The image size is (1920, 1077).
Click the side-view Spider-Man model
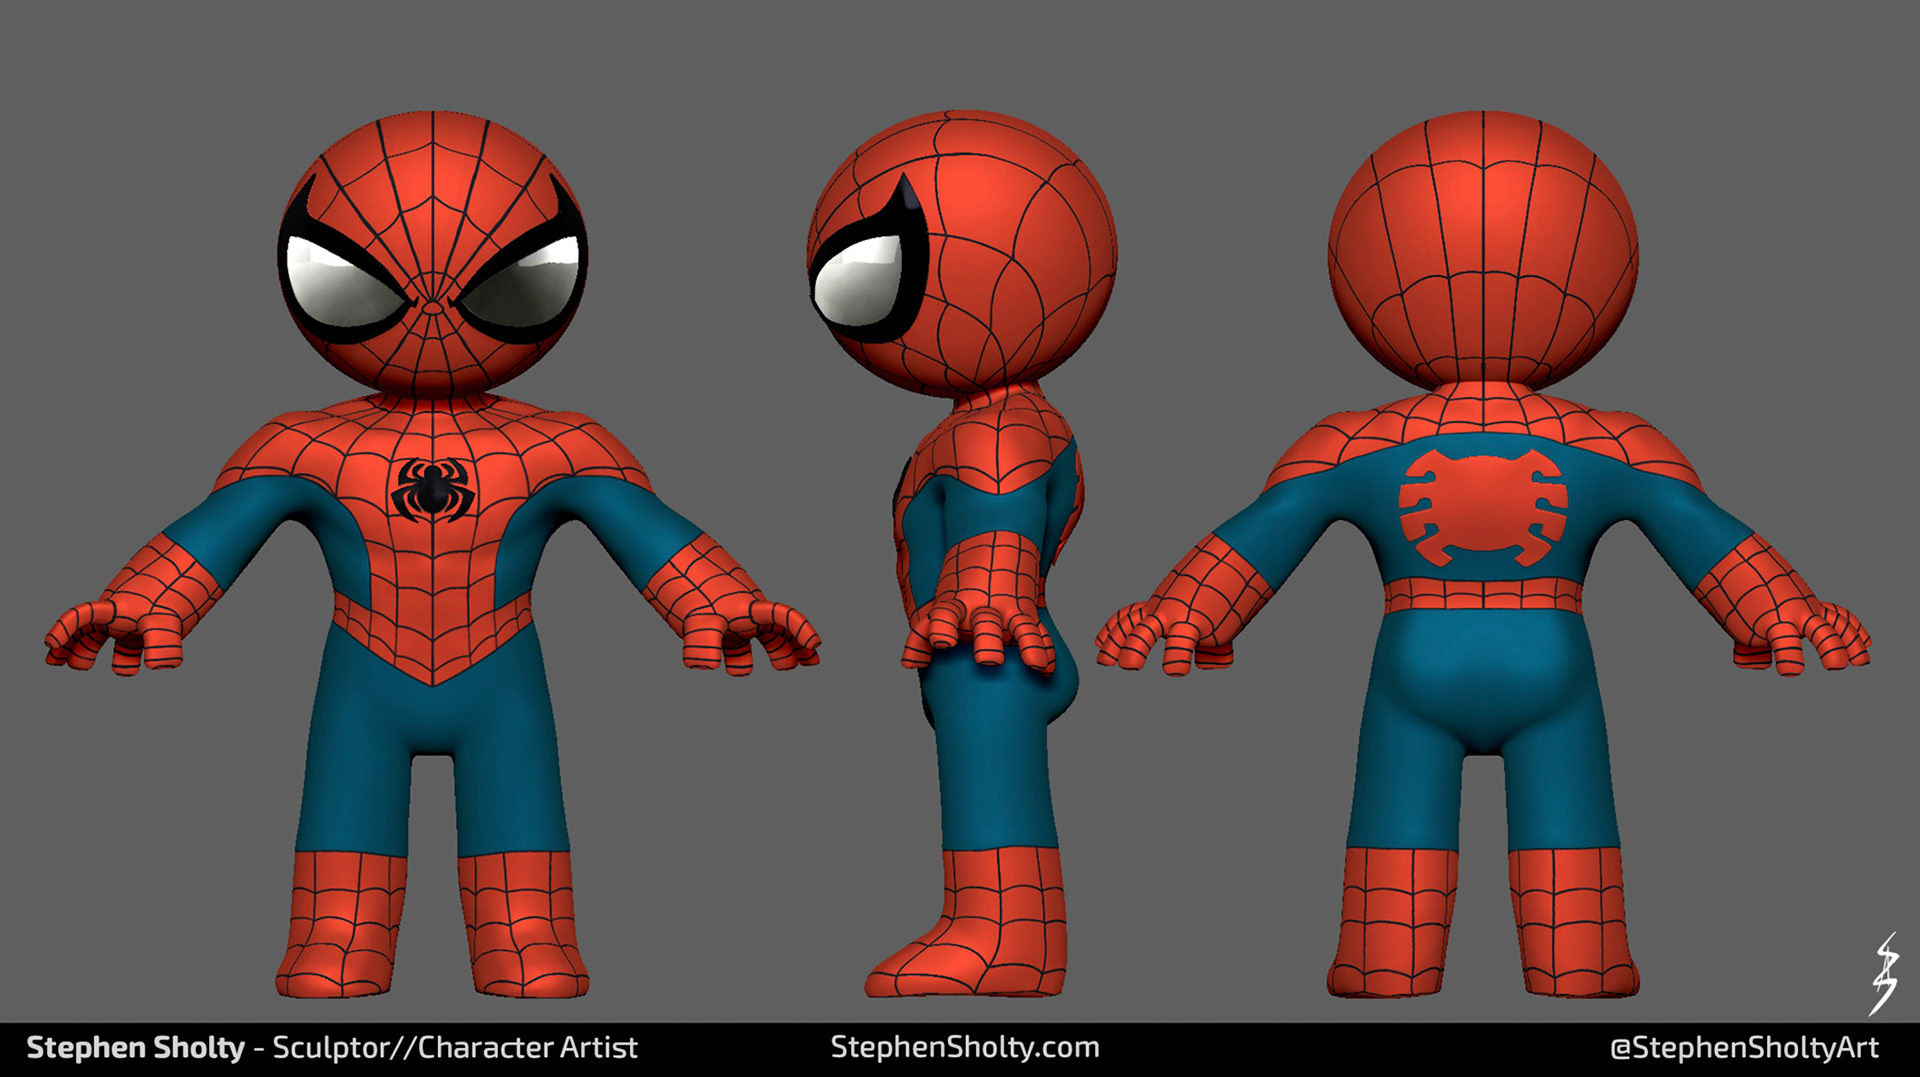tap(960, 555)
